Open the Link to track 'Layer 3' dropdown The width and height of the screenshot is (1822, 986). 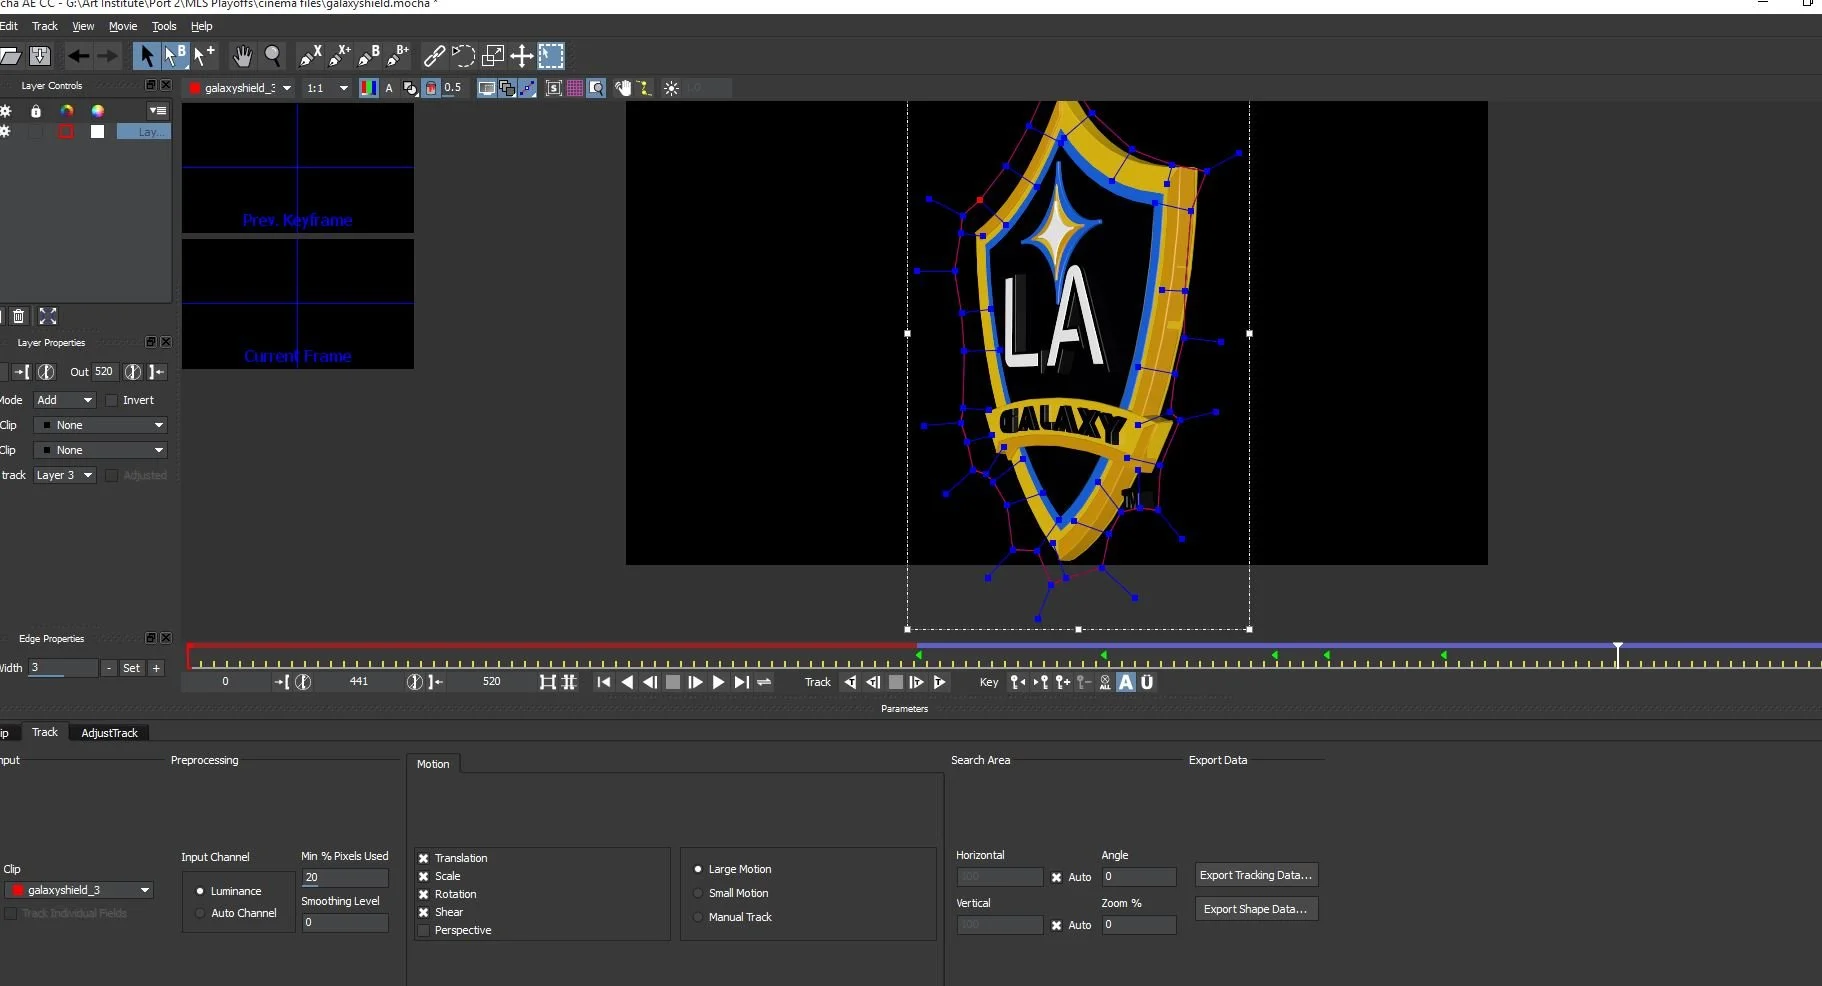click(64, 475)
